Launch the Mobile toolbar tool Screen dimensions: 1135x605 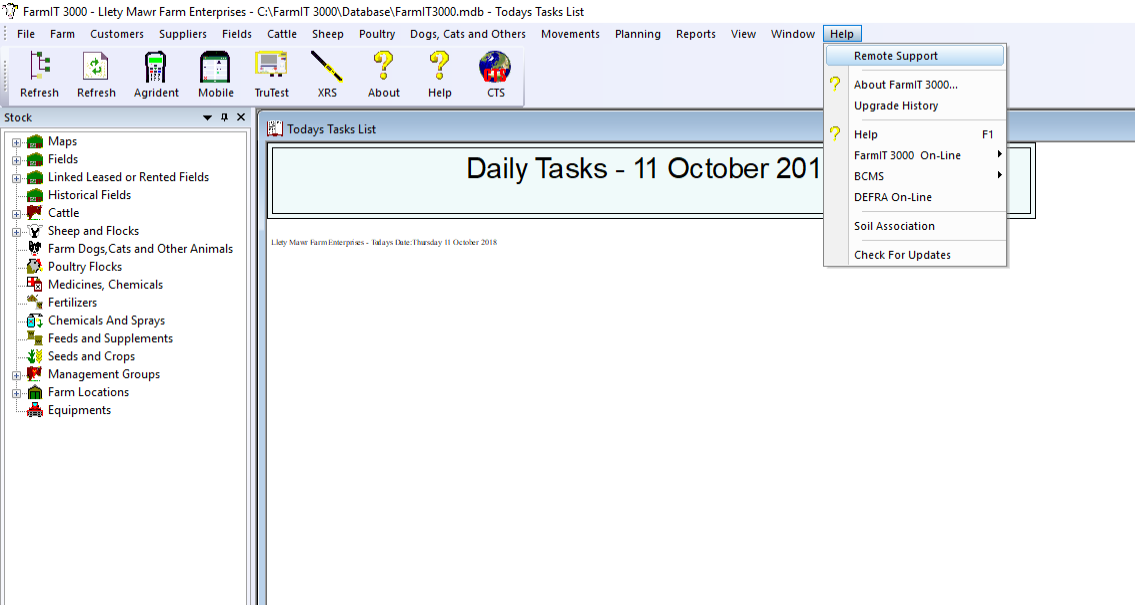[216, 75]
